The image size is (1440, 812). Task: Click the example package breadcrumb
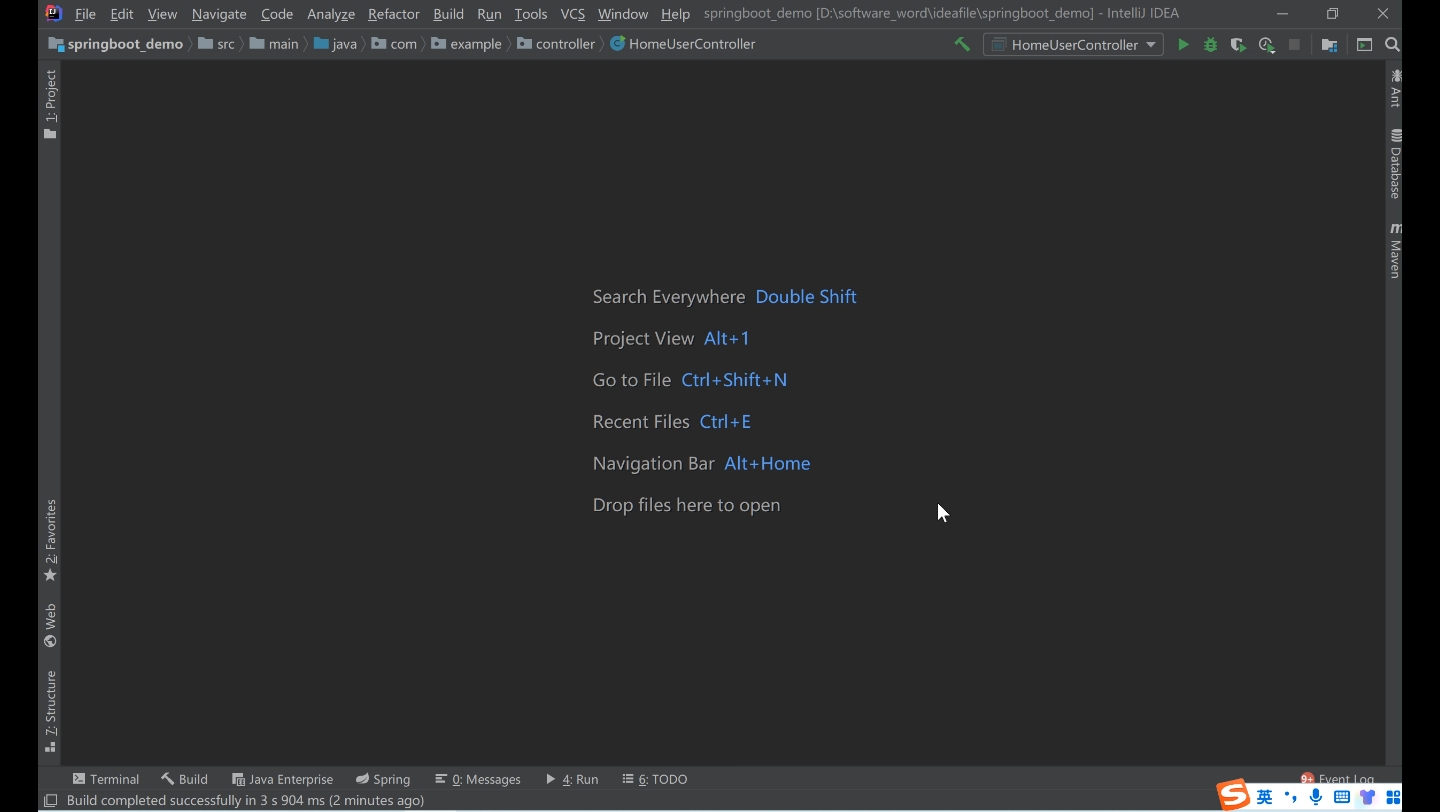click(x=466, y=44)
